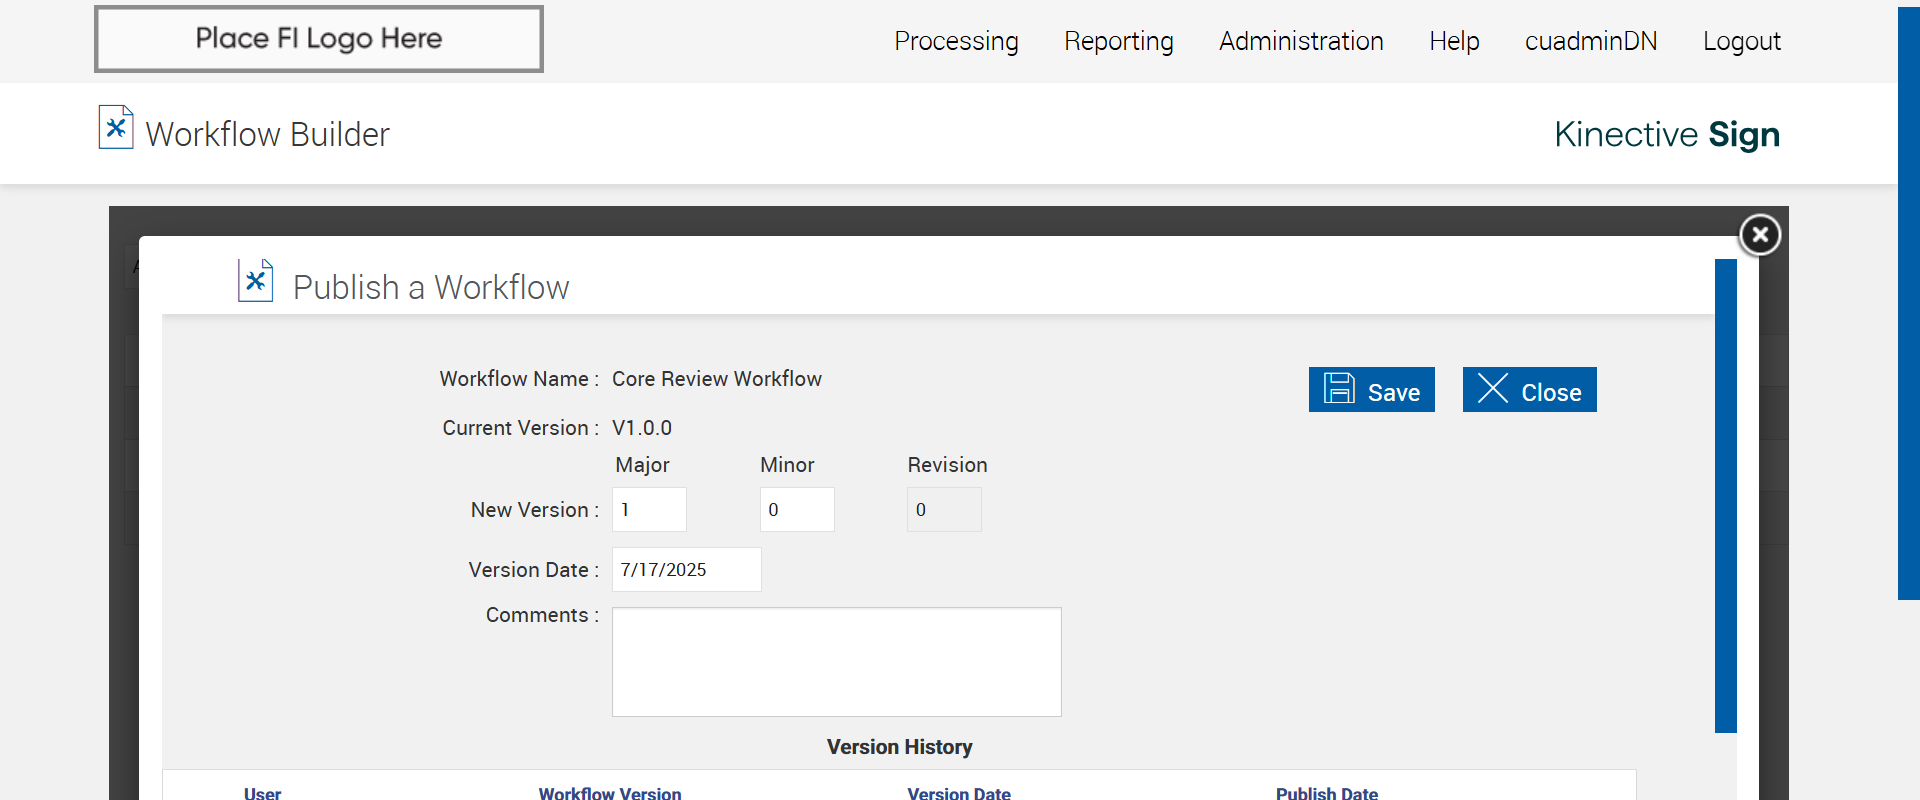Focus the Major version number field
Image resolution: width=1920 pixels, height=800 pixels.
(649, 510)
